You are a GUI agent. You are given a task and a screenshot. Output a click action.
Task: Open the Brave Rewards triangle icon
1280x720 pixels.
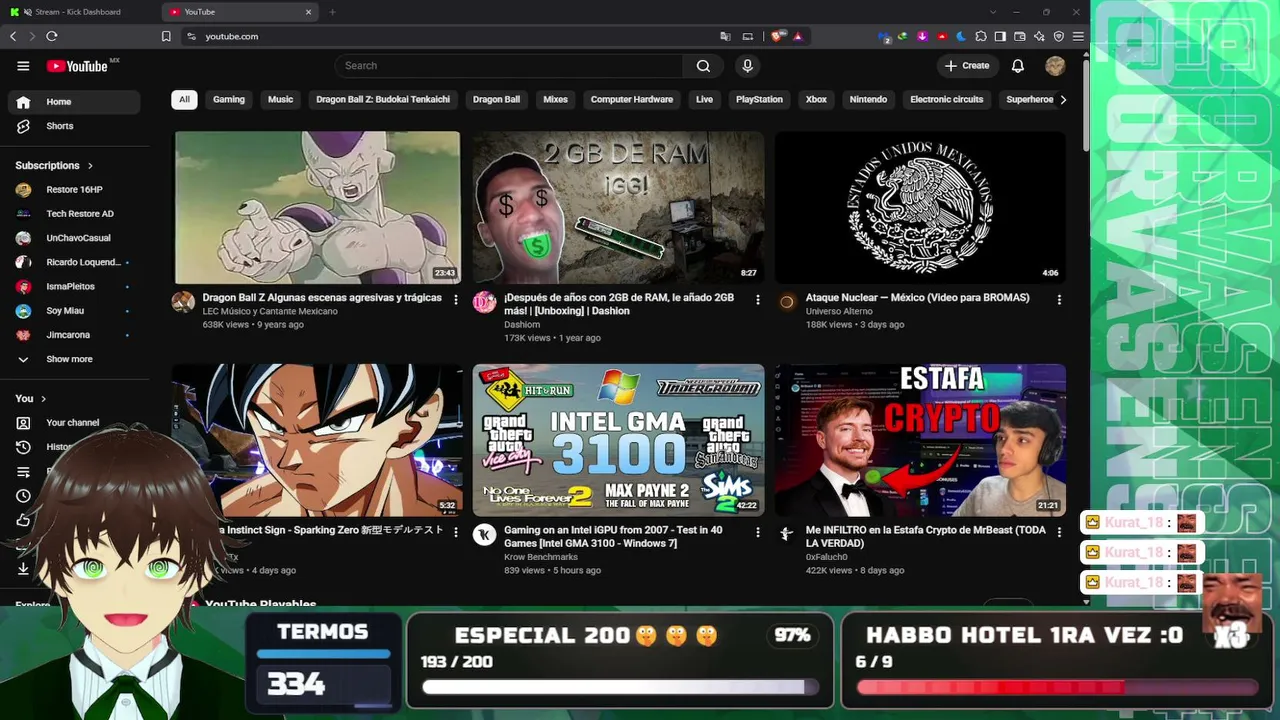click(x=797, y=36)
